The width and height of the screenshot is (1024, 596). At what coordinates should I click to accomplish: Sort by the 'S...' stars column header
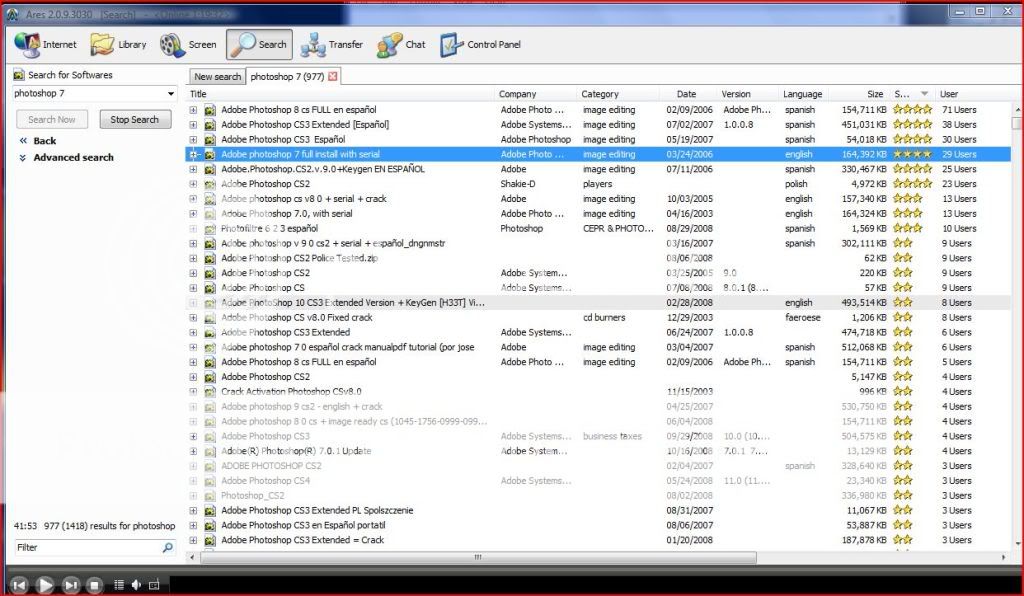912,94
